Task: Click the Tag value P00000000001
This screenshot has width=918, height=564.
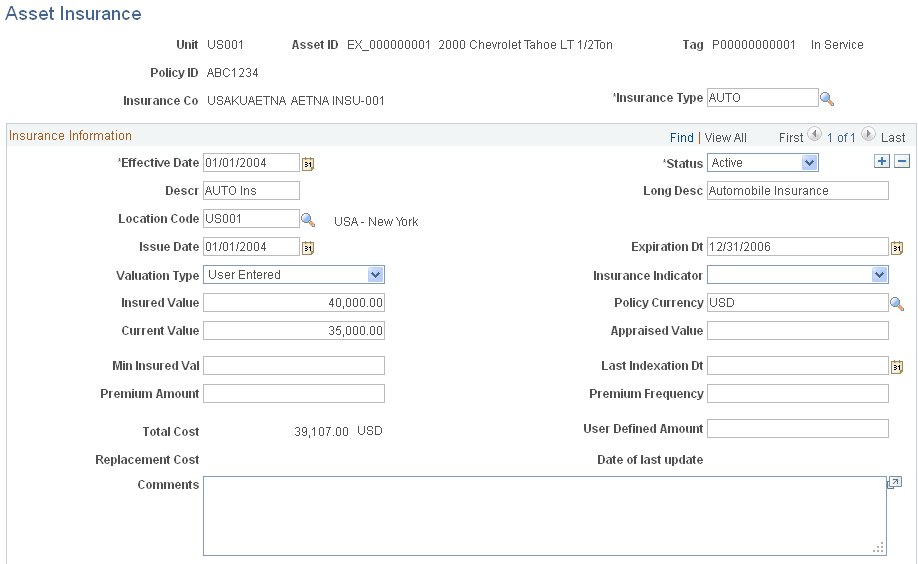Action: tap(753, 45)
